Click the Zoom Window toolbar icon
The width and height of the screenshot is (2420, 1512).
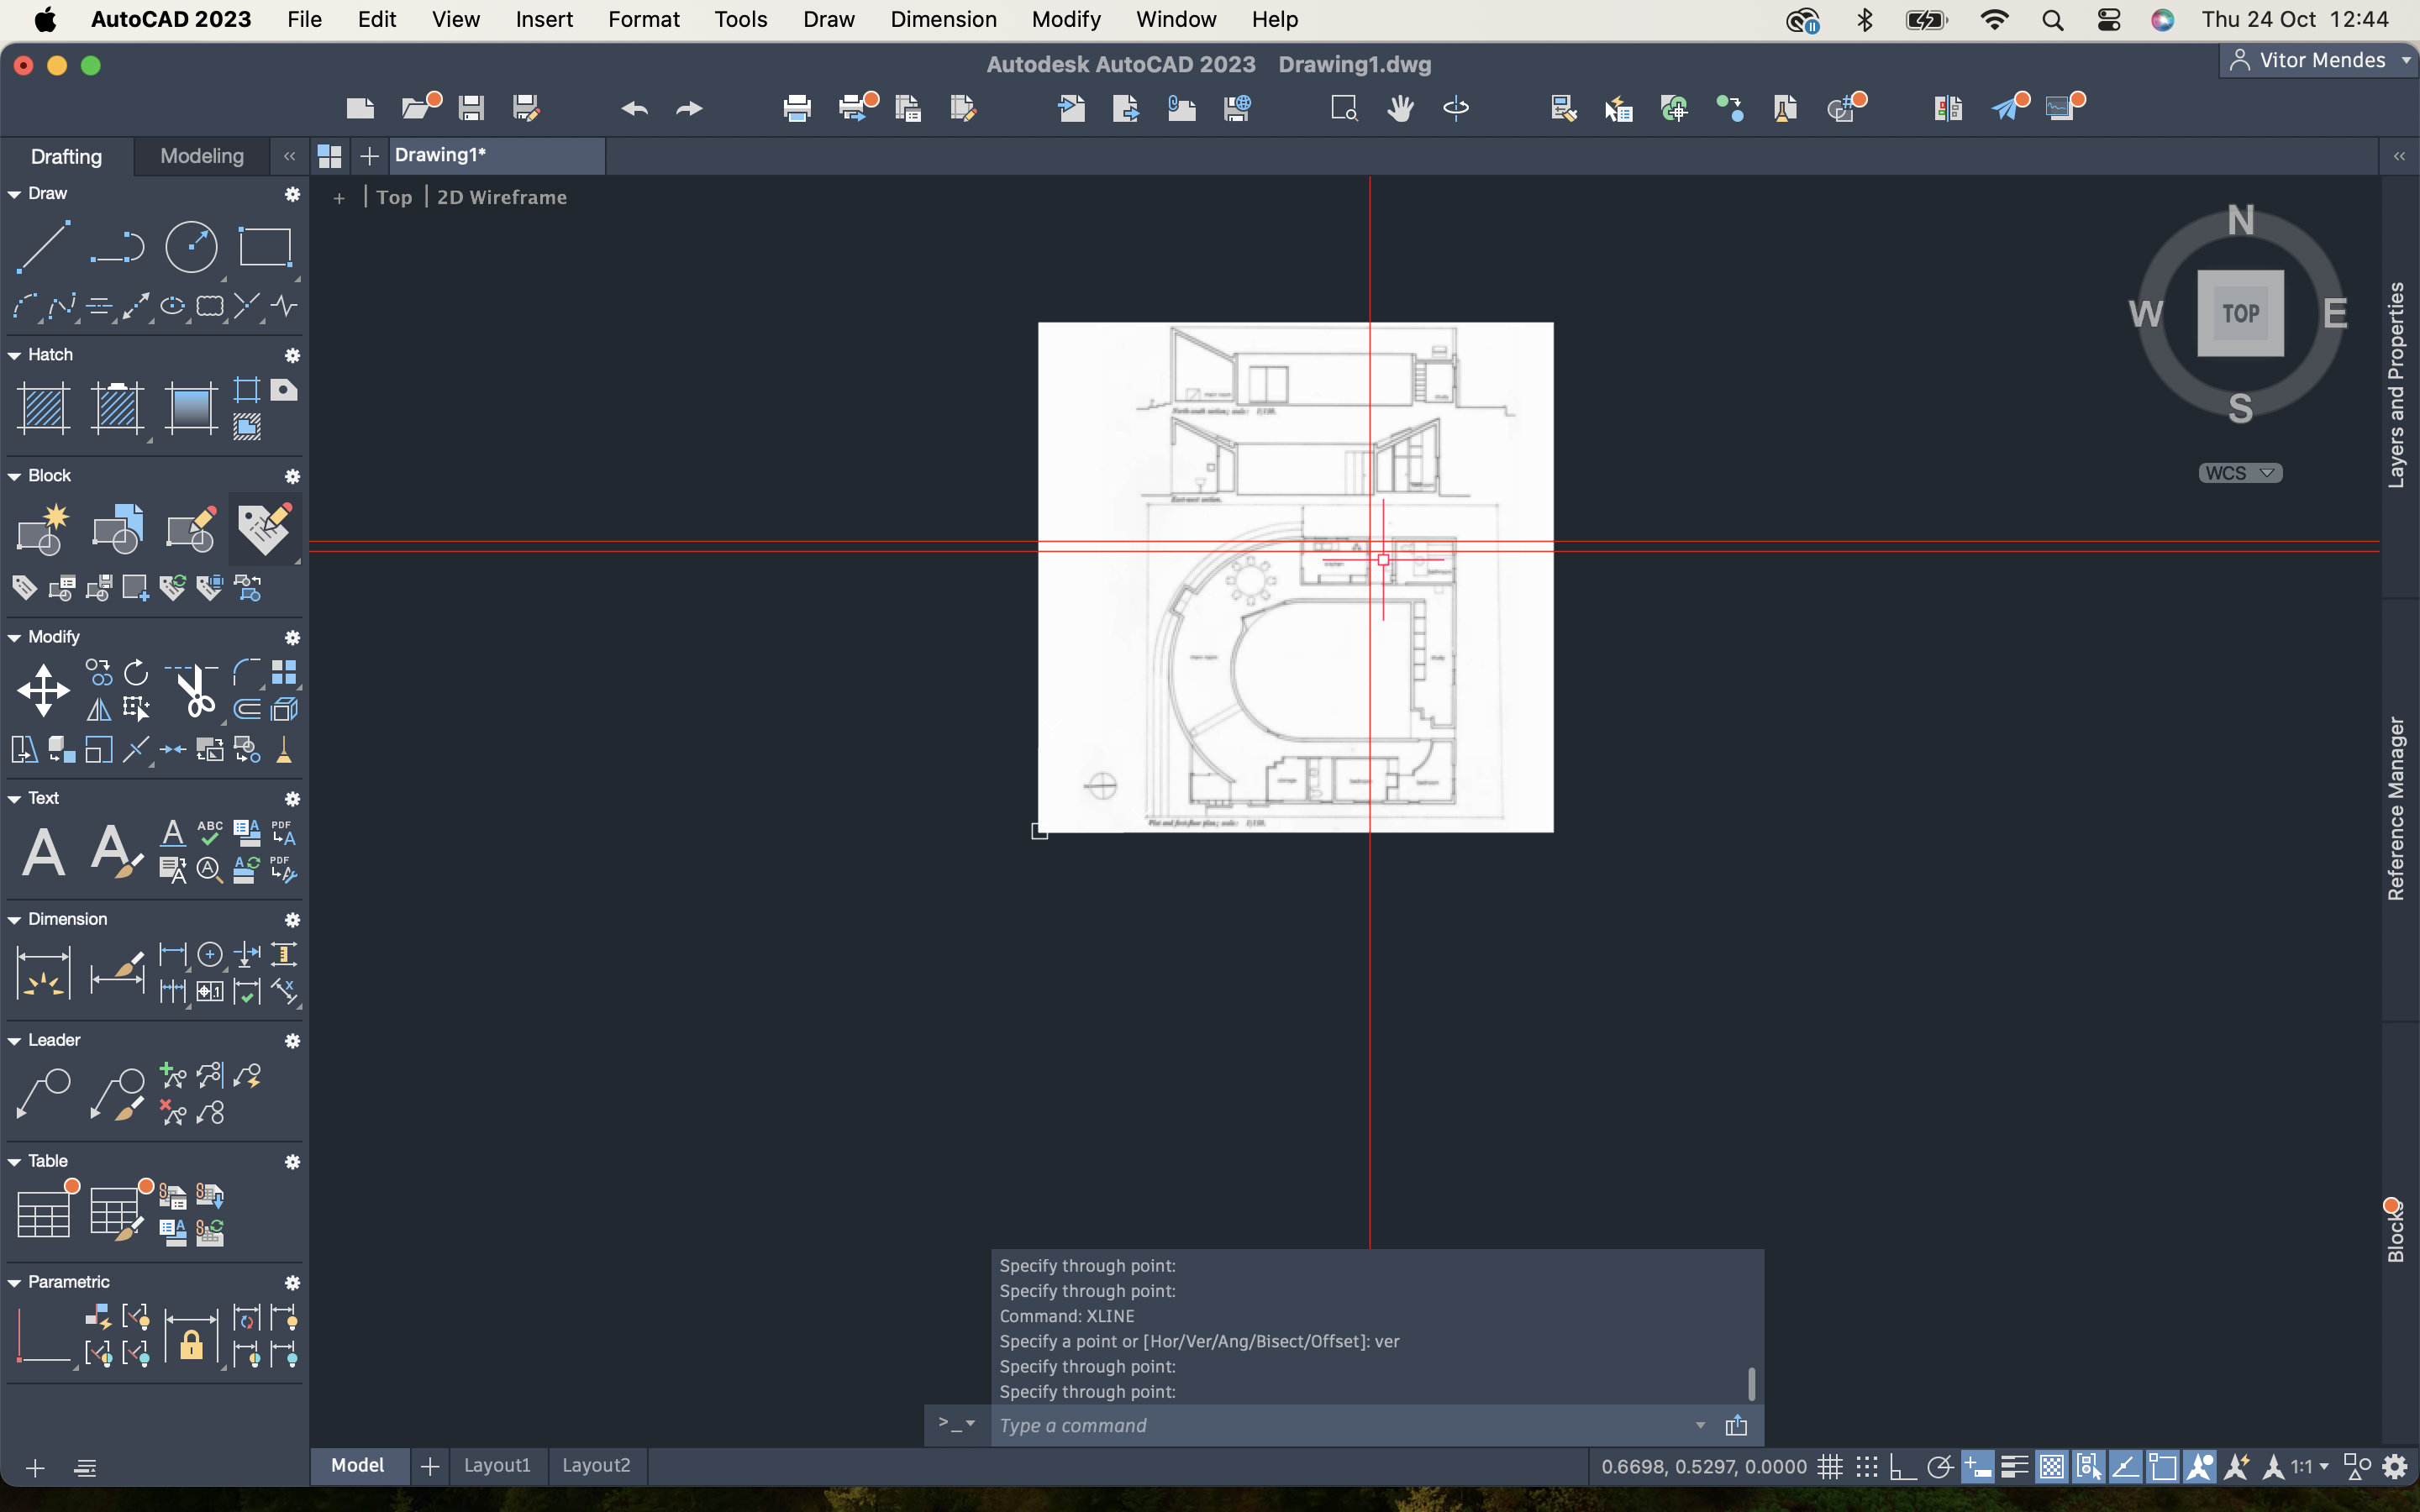pos(1344,108)
